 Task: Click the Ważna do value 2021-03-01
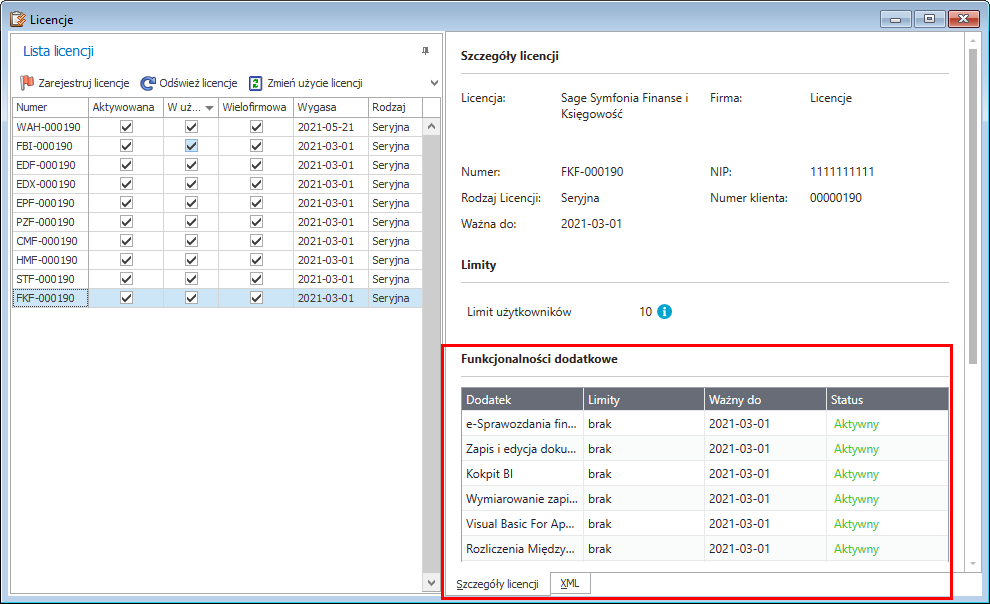coord(592,223)
